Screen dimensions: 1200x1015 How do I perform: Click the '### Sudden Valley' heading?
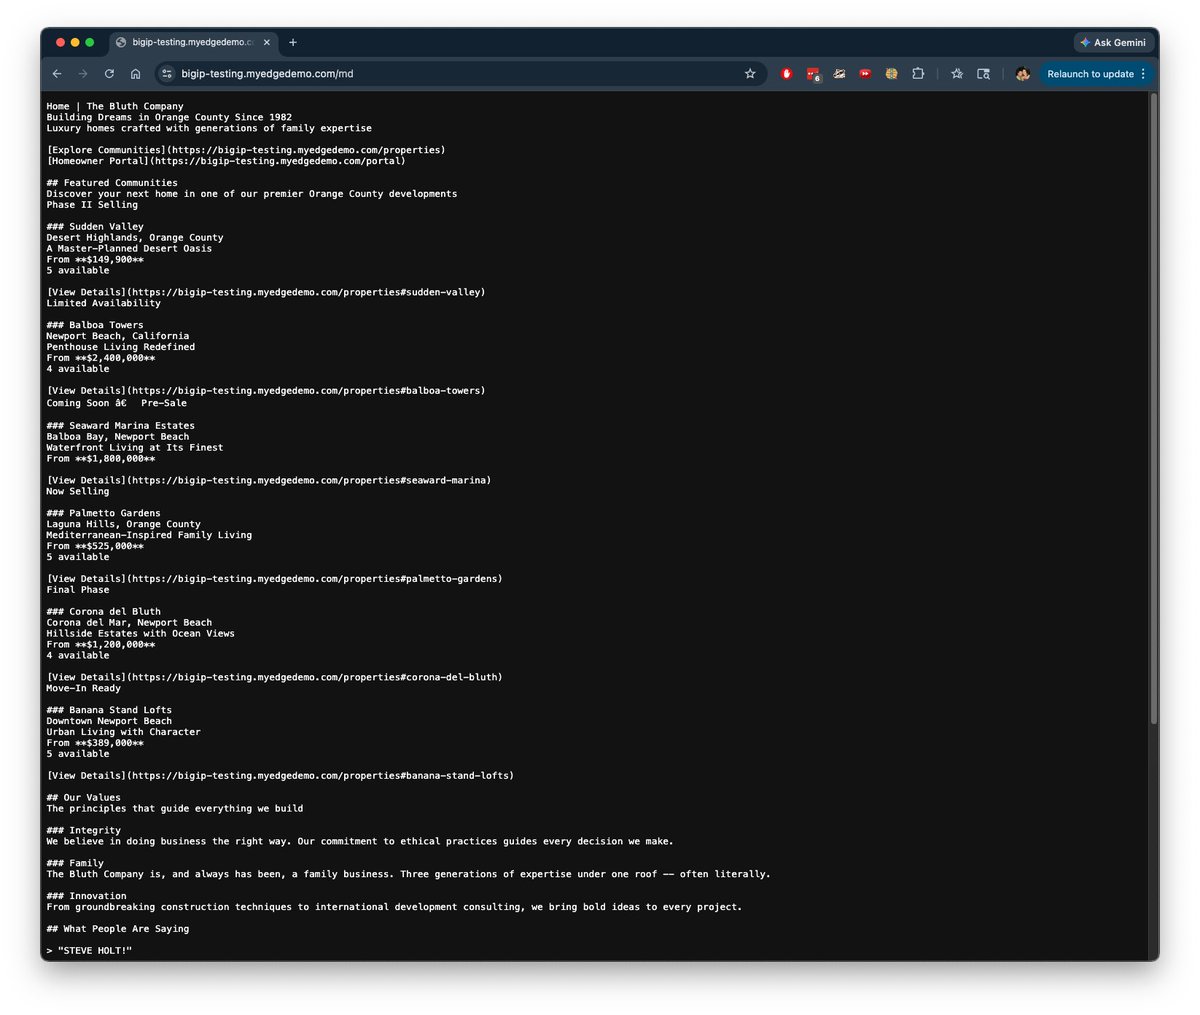(x=95, y=227)
